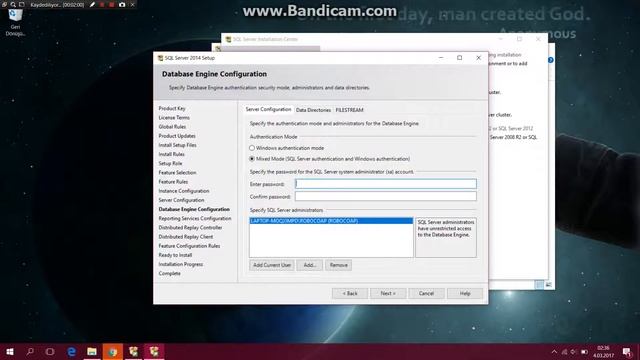This screenshot has height=360, width=640.
Task: Select the ROBOCOAP administrator entry in list
Action: pos(331,221)
